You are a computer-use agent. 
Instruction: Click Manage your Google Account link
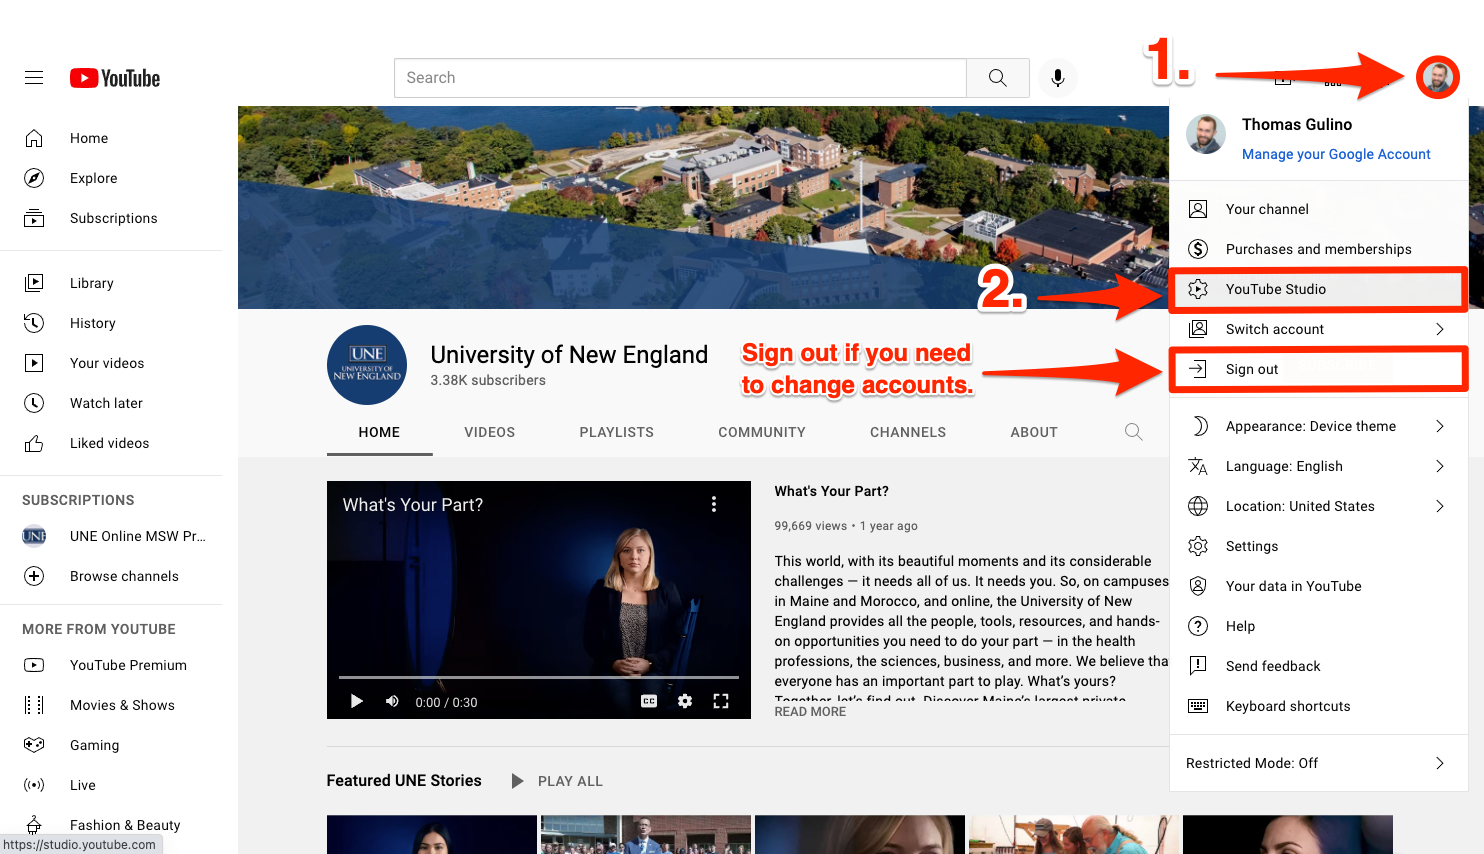point(1336,154)
